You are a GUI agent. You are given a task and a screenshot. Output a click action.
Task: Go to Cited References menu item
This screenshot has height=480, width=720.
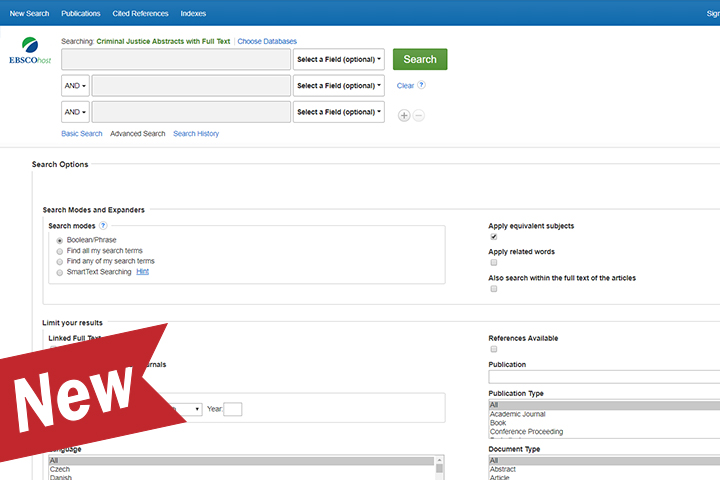(x=140, y=13)
